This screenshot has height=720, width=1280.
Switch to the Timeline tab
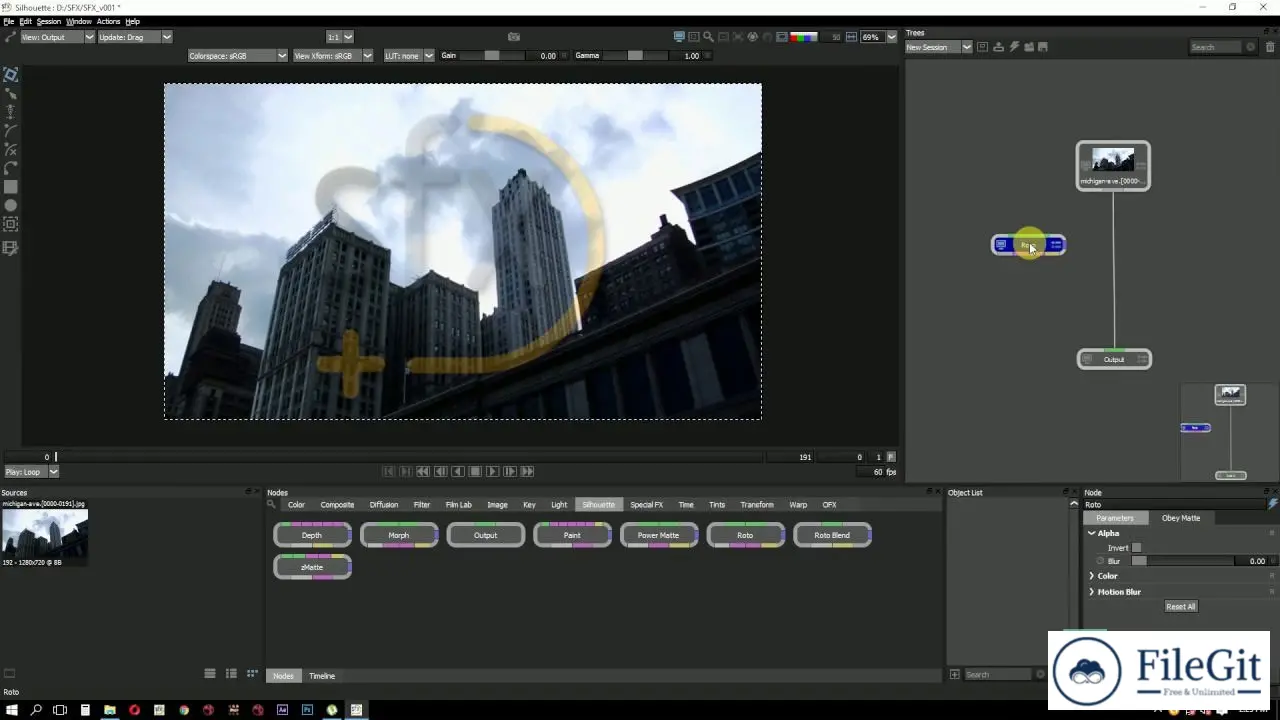322,676
